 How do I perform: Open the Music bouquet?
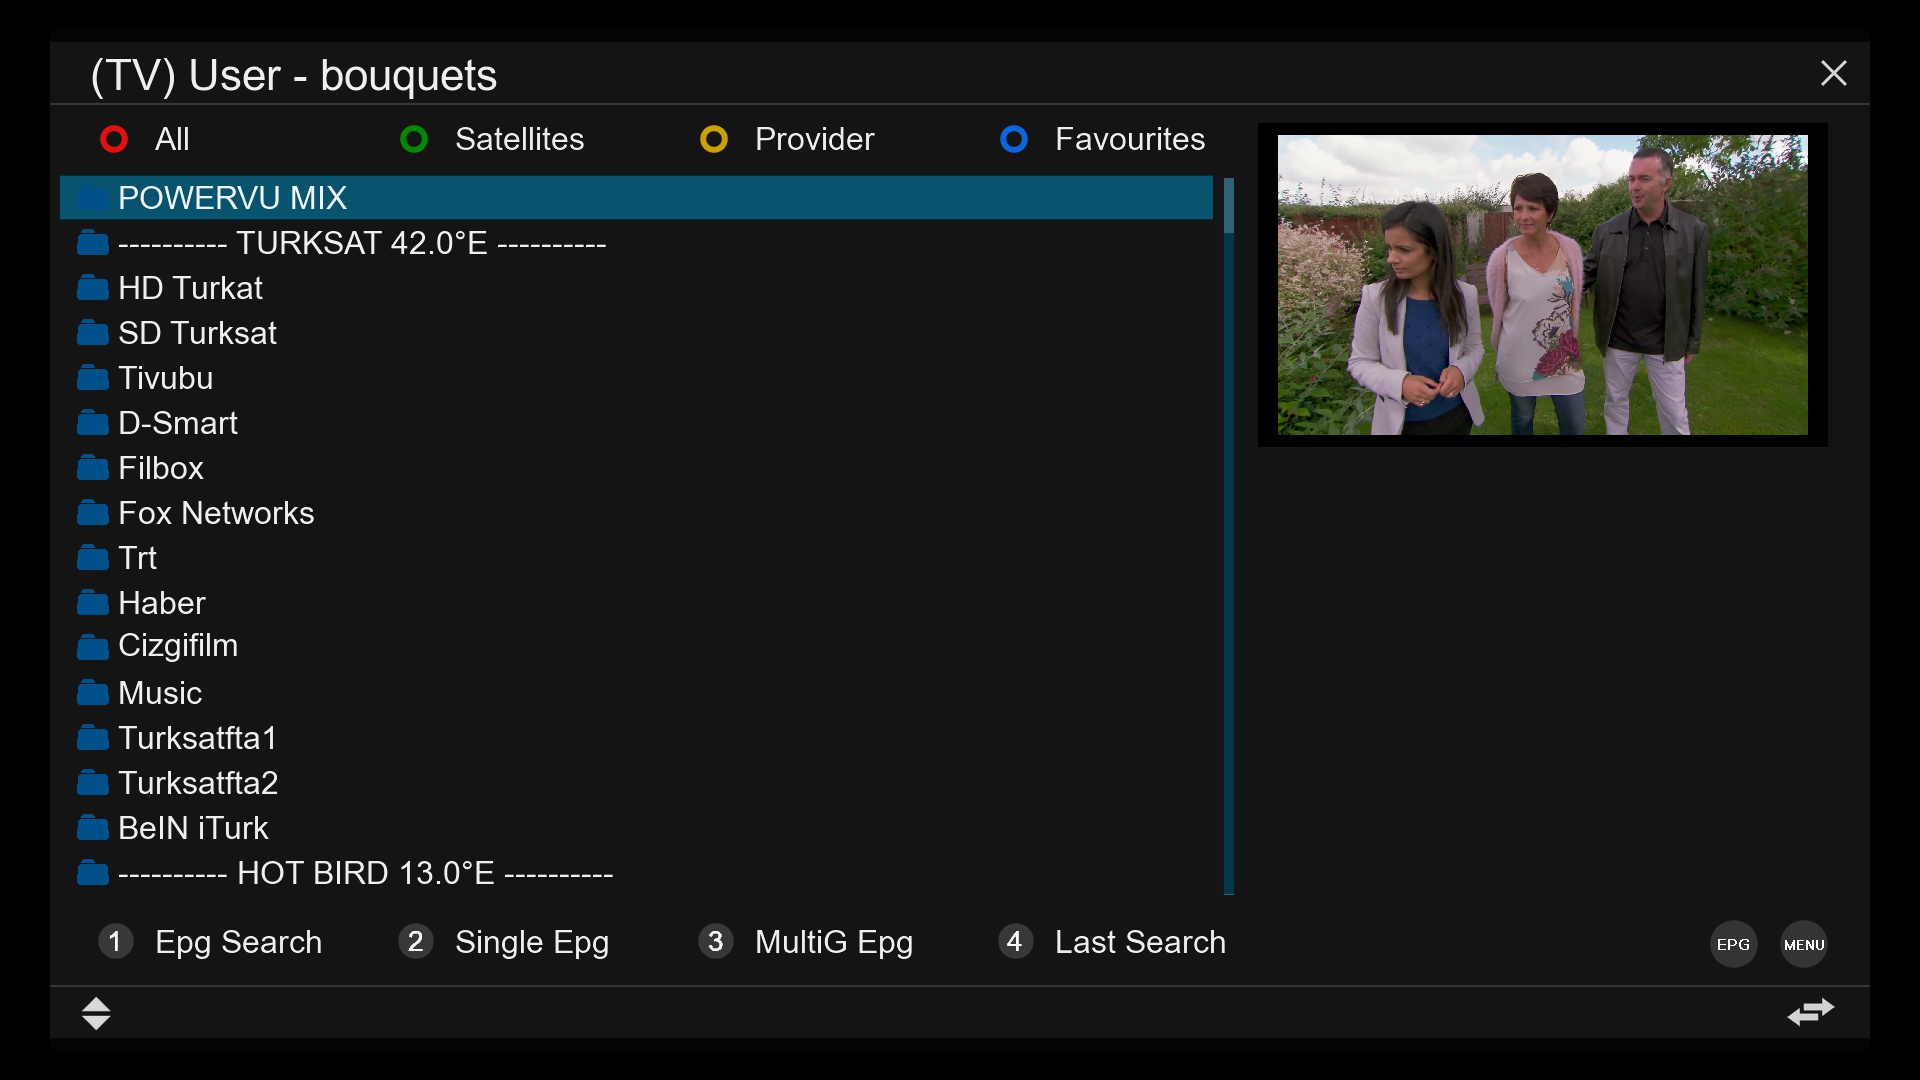click(x=636, y=693)
